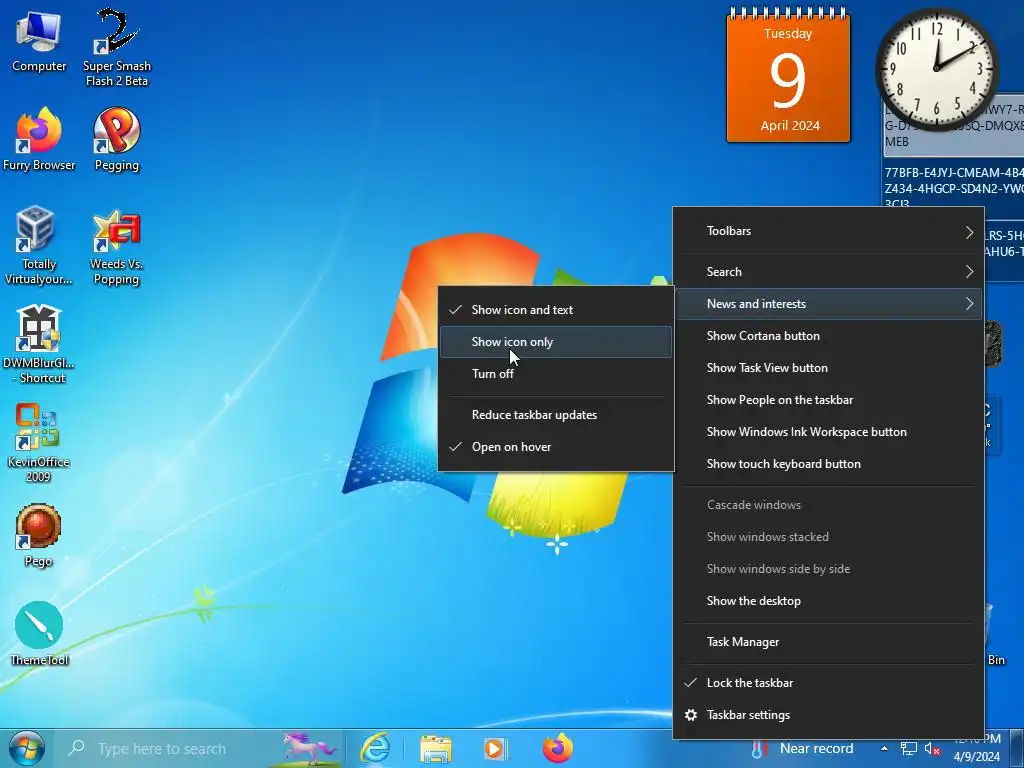
Task: Click the Taskbar settings gear icon
Action: click(x=690, y=715)
